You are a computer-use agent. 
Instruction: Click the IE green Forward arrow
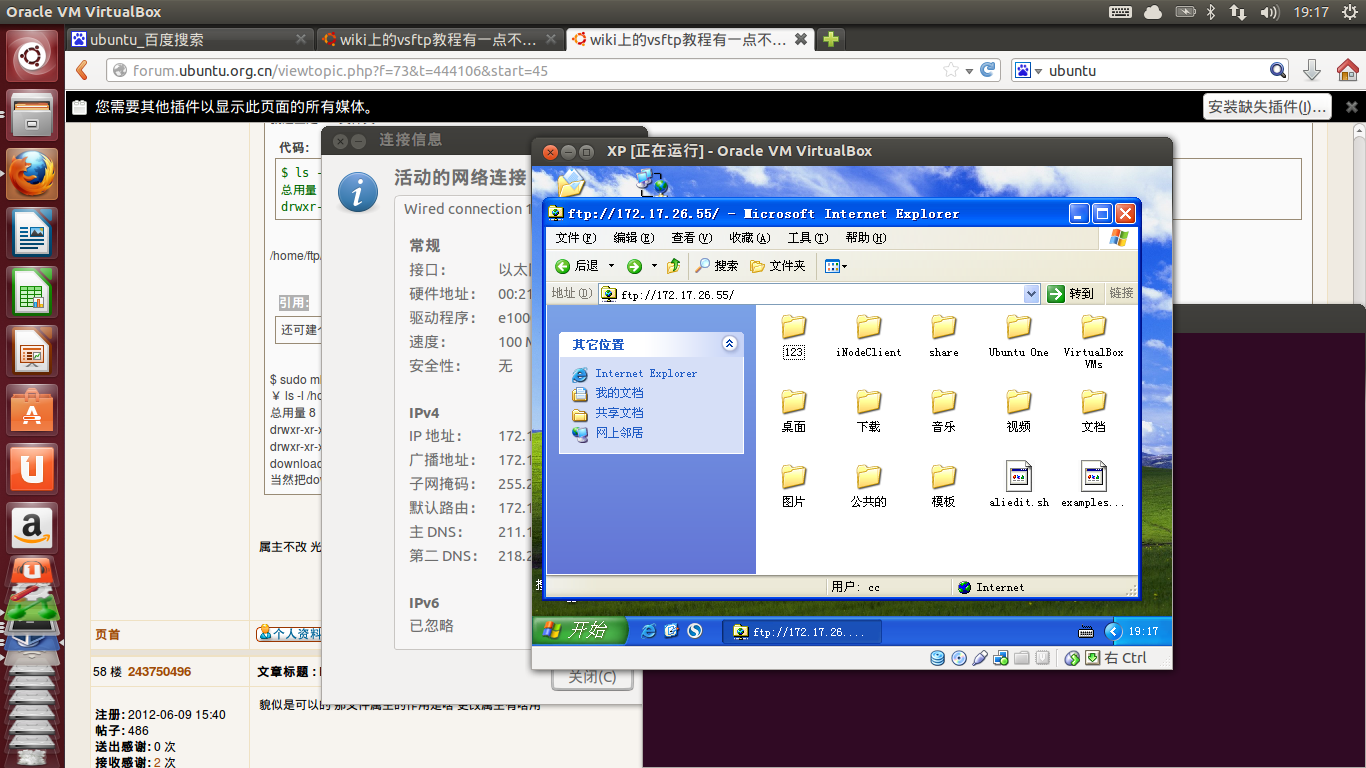(634, 266)
